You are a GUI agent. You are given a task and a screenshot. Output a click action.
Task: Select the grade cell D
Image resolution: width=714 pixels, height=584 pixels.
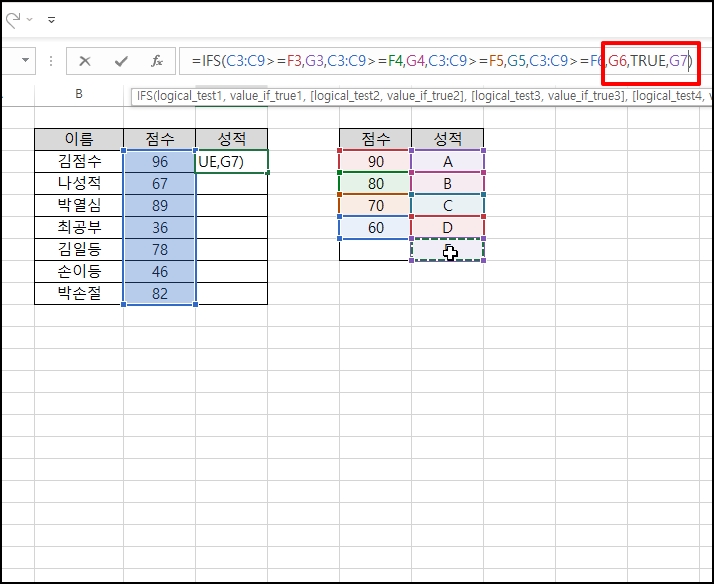coord(448,227)
